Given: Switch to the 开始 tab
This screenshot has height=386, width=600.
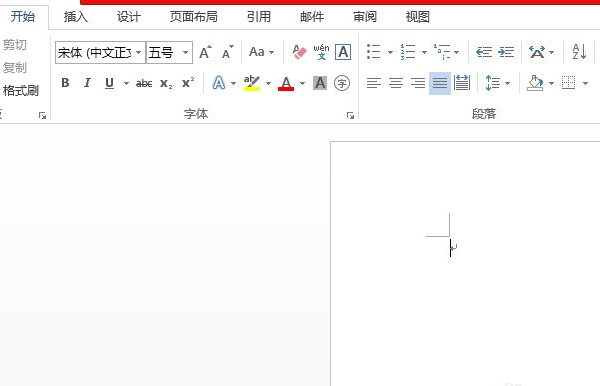Looking at the screenshot, I should click(x=23, y=16).
